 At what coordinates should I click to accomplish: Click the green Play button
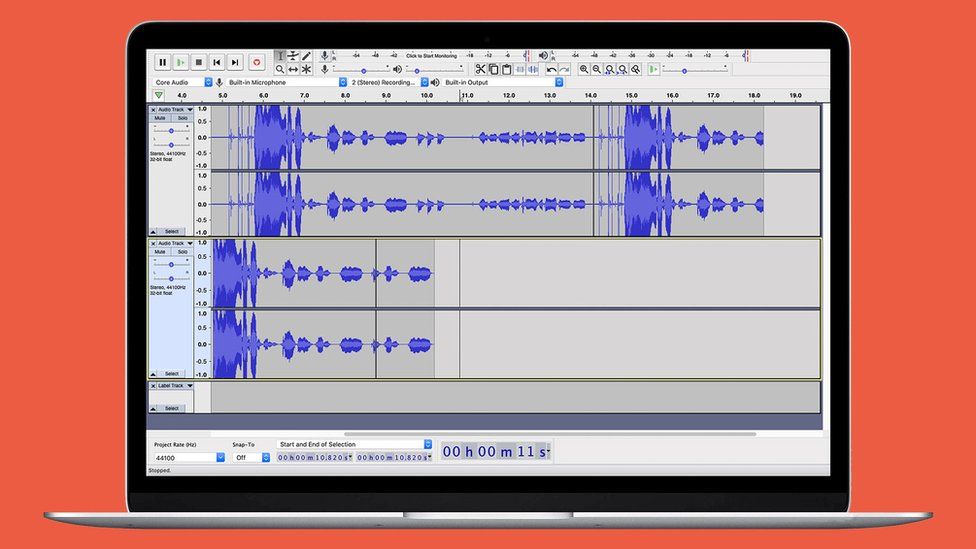coord(181,62)
